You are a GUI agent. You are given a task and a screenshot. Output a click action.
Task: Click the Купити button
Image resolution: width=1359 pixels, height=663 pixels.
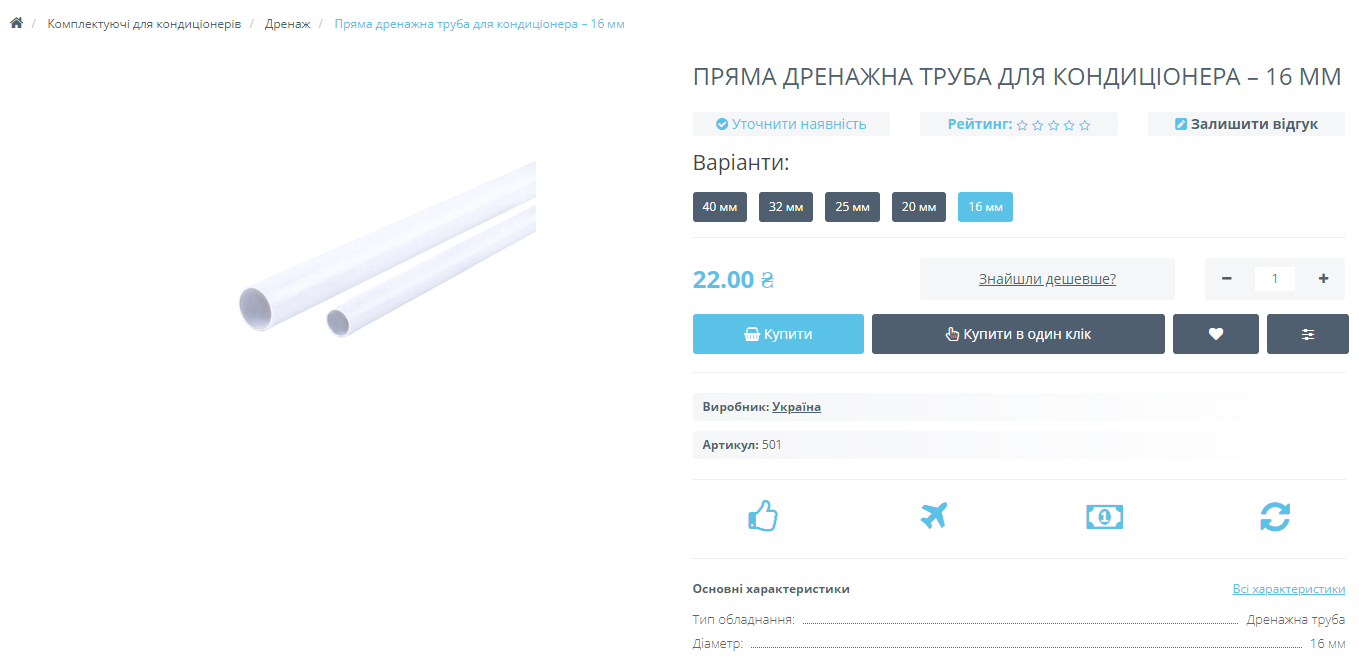778,334
